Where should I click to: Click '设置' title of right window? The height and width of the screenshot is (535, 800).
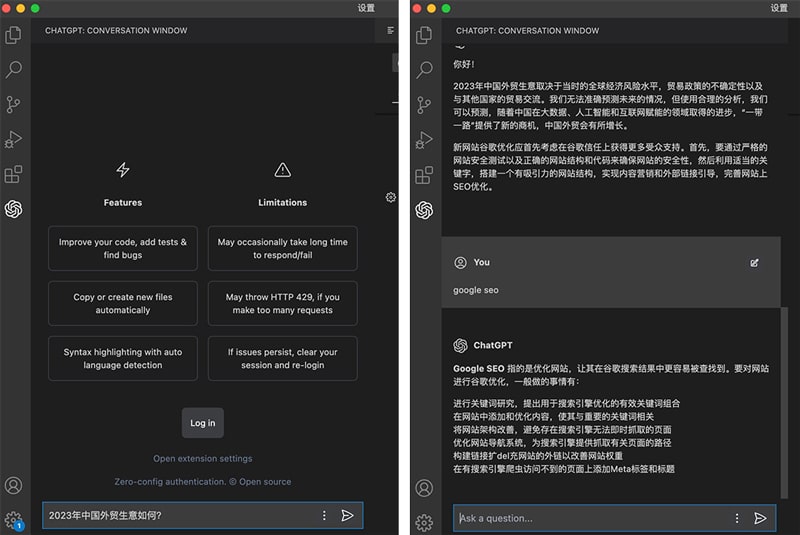pos(779,8)
